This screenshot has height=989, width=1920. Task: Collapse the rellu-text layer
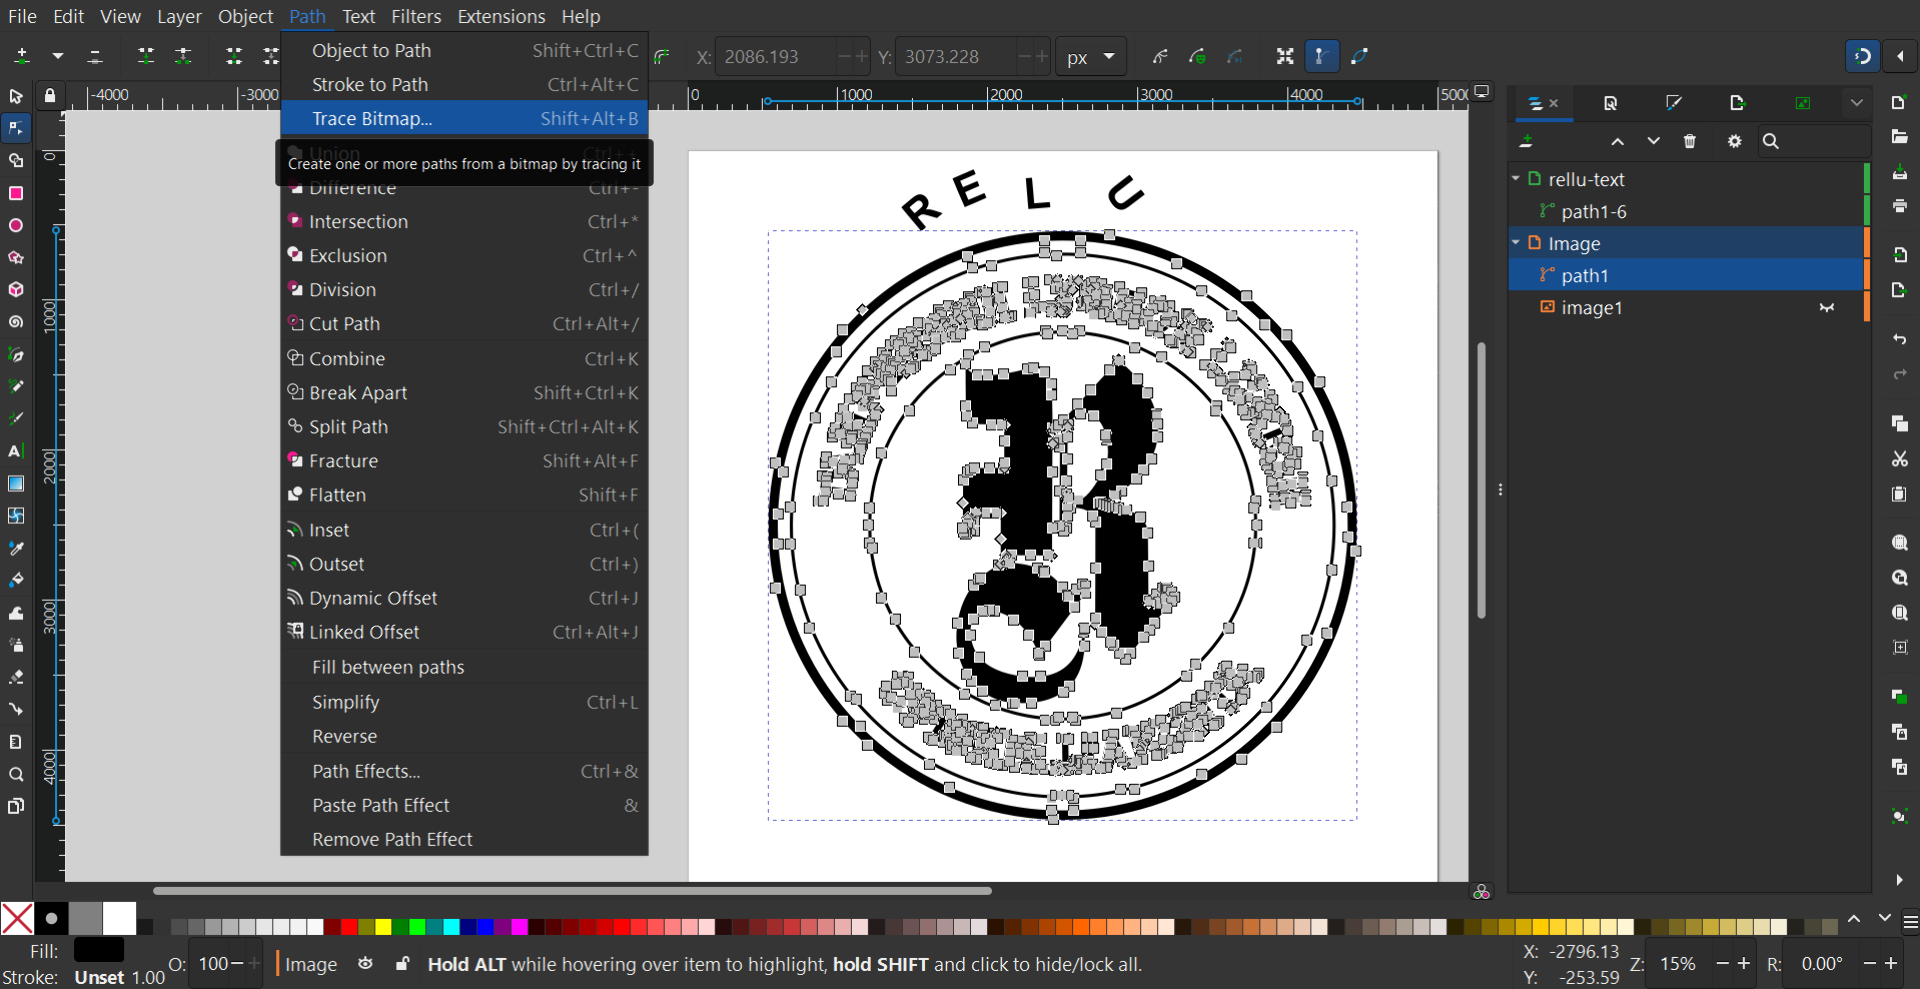click(x=1516, y=179)
